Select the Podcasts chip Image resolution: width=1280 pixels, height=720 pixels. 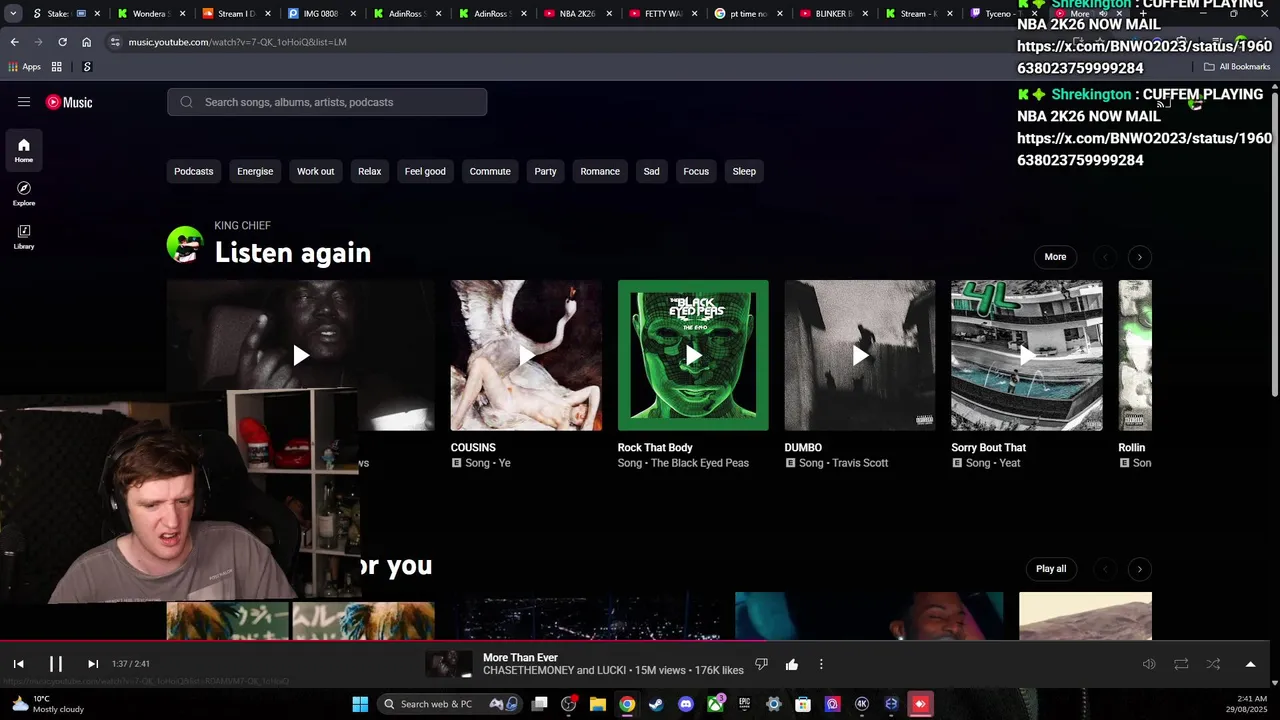[x=194, y=171]
